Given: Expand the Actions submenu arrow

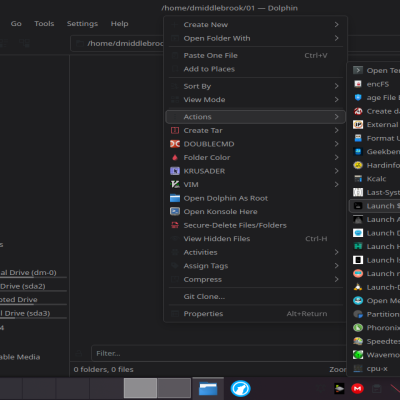Looking at the screenshot, I should [x=336, y=117].
